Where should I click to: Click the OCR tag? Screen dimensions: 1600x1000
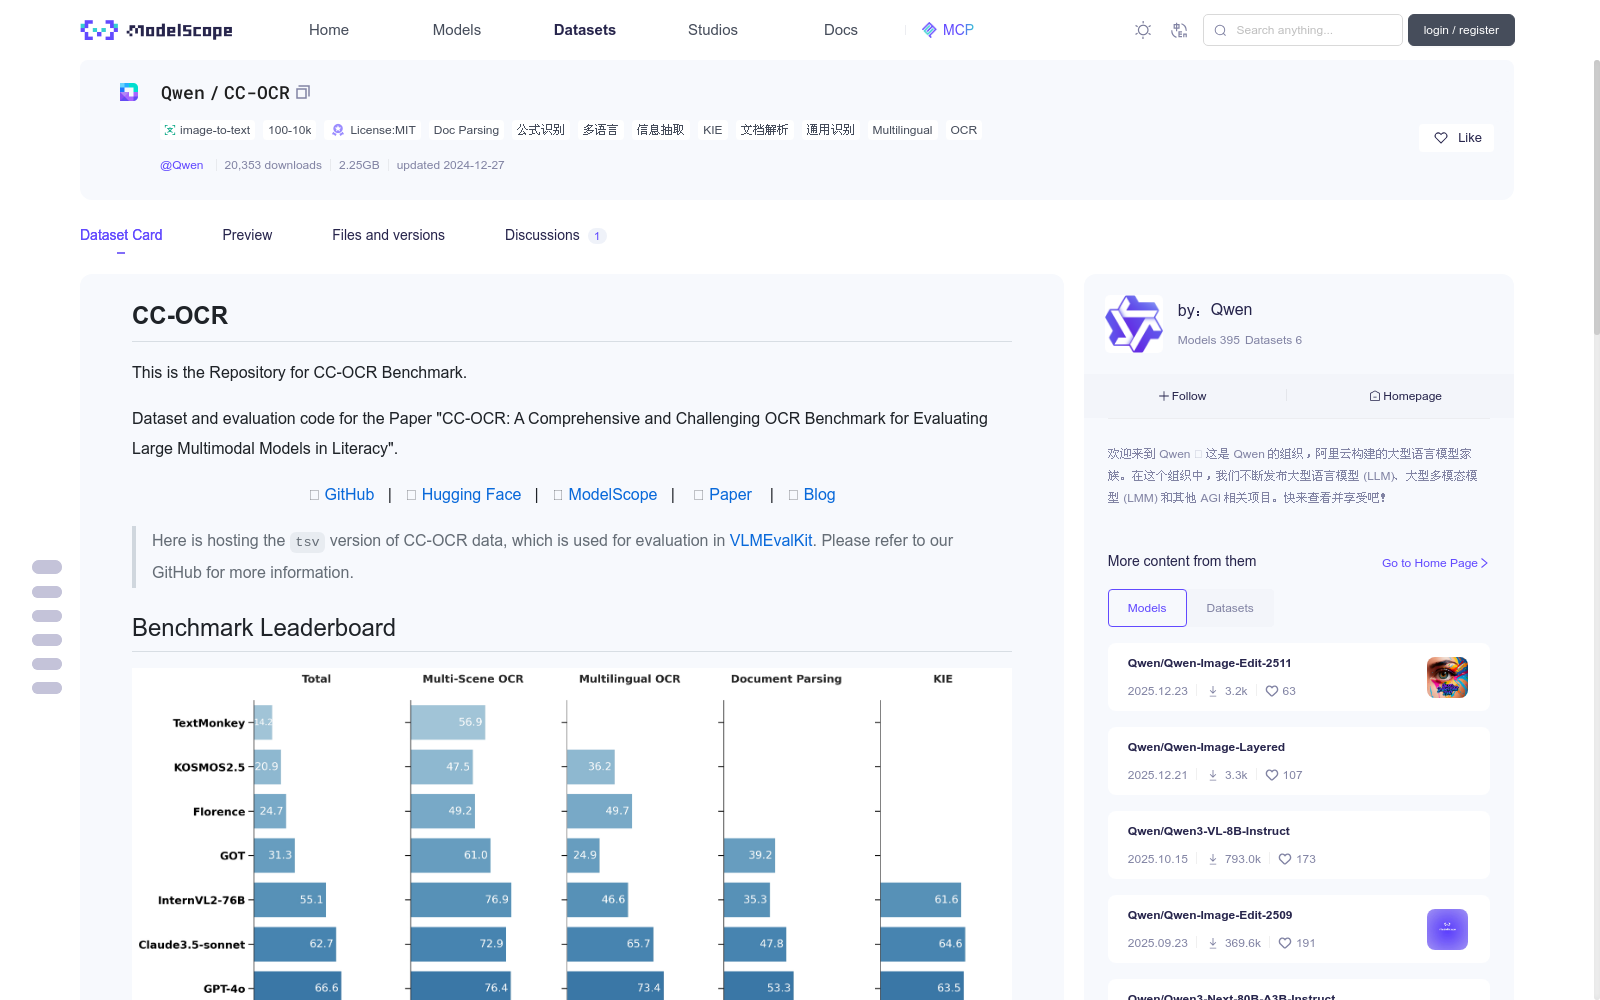tap(964, 130)
